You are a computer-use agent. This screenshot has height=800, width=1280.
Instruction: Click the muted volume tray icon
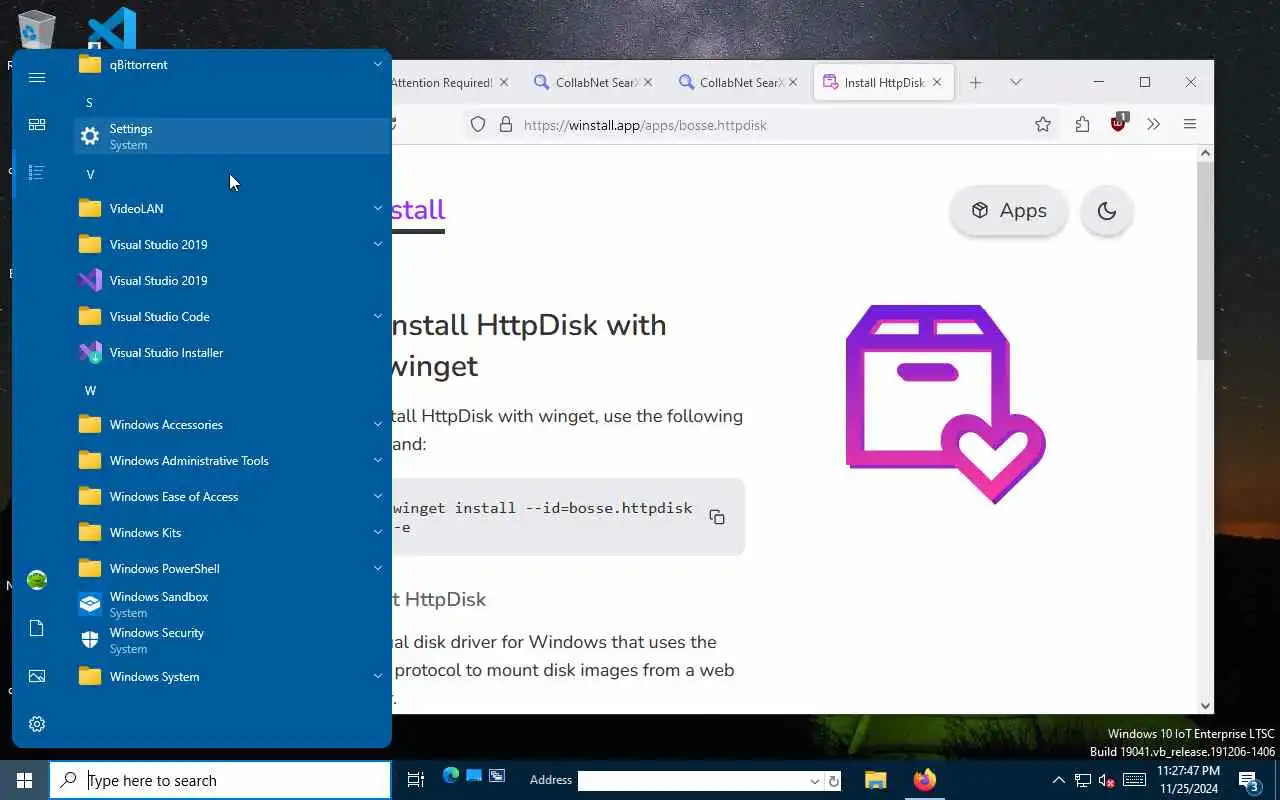pyautogui.click(x=1107, y=781)
